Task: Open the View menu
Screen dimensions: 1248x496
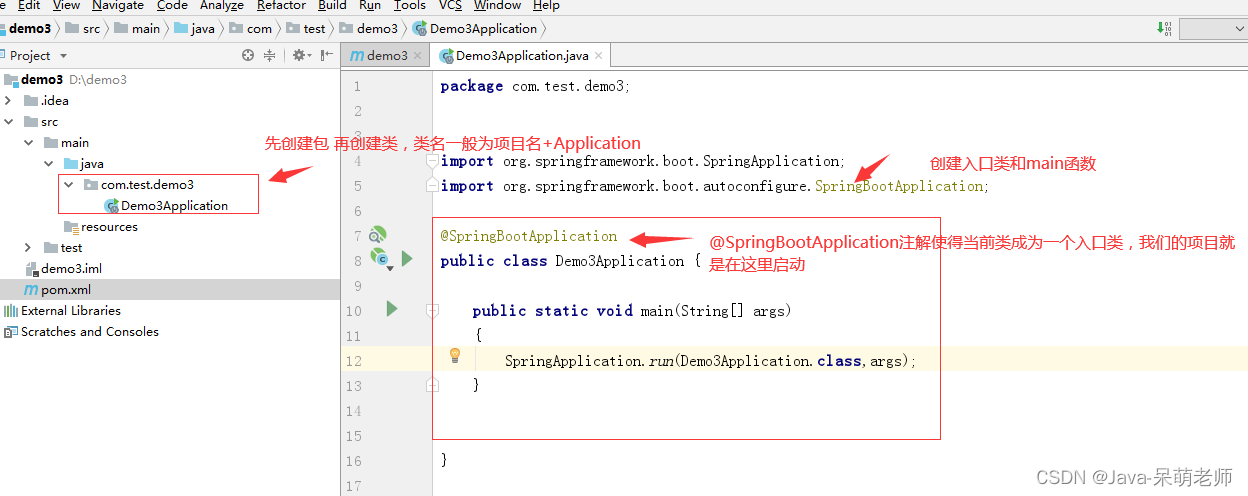Action: (x=66, y=5)
